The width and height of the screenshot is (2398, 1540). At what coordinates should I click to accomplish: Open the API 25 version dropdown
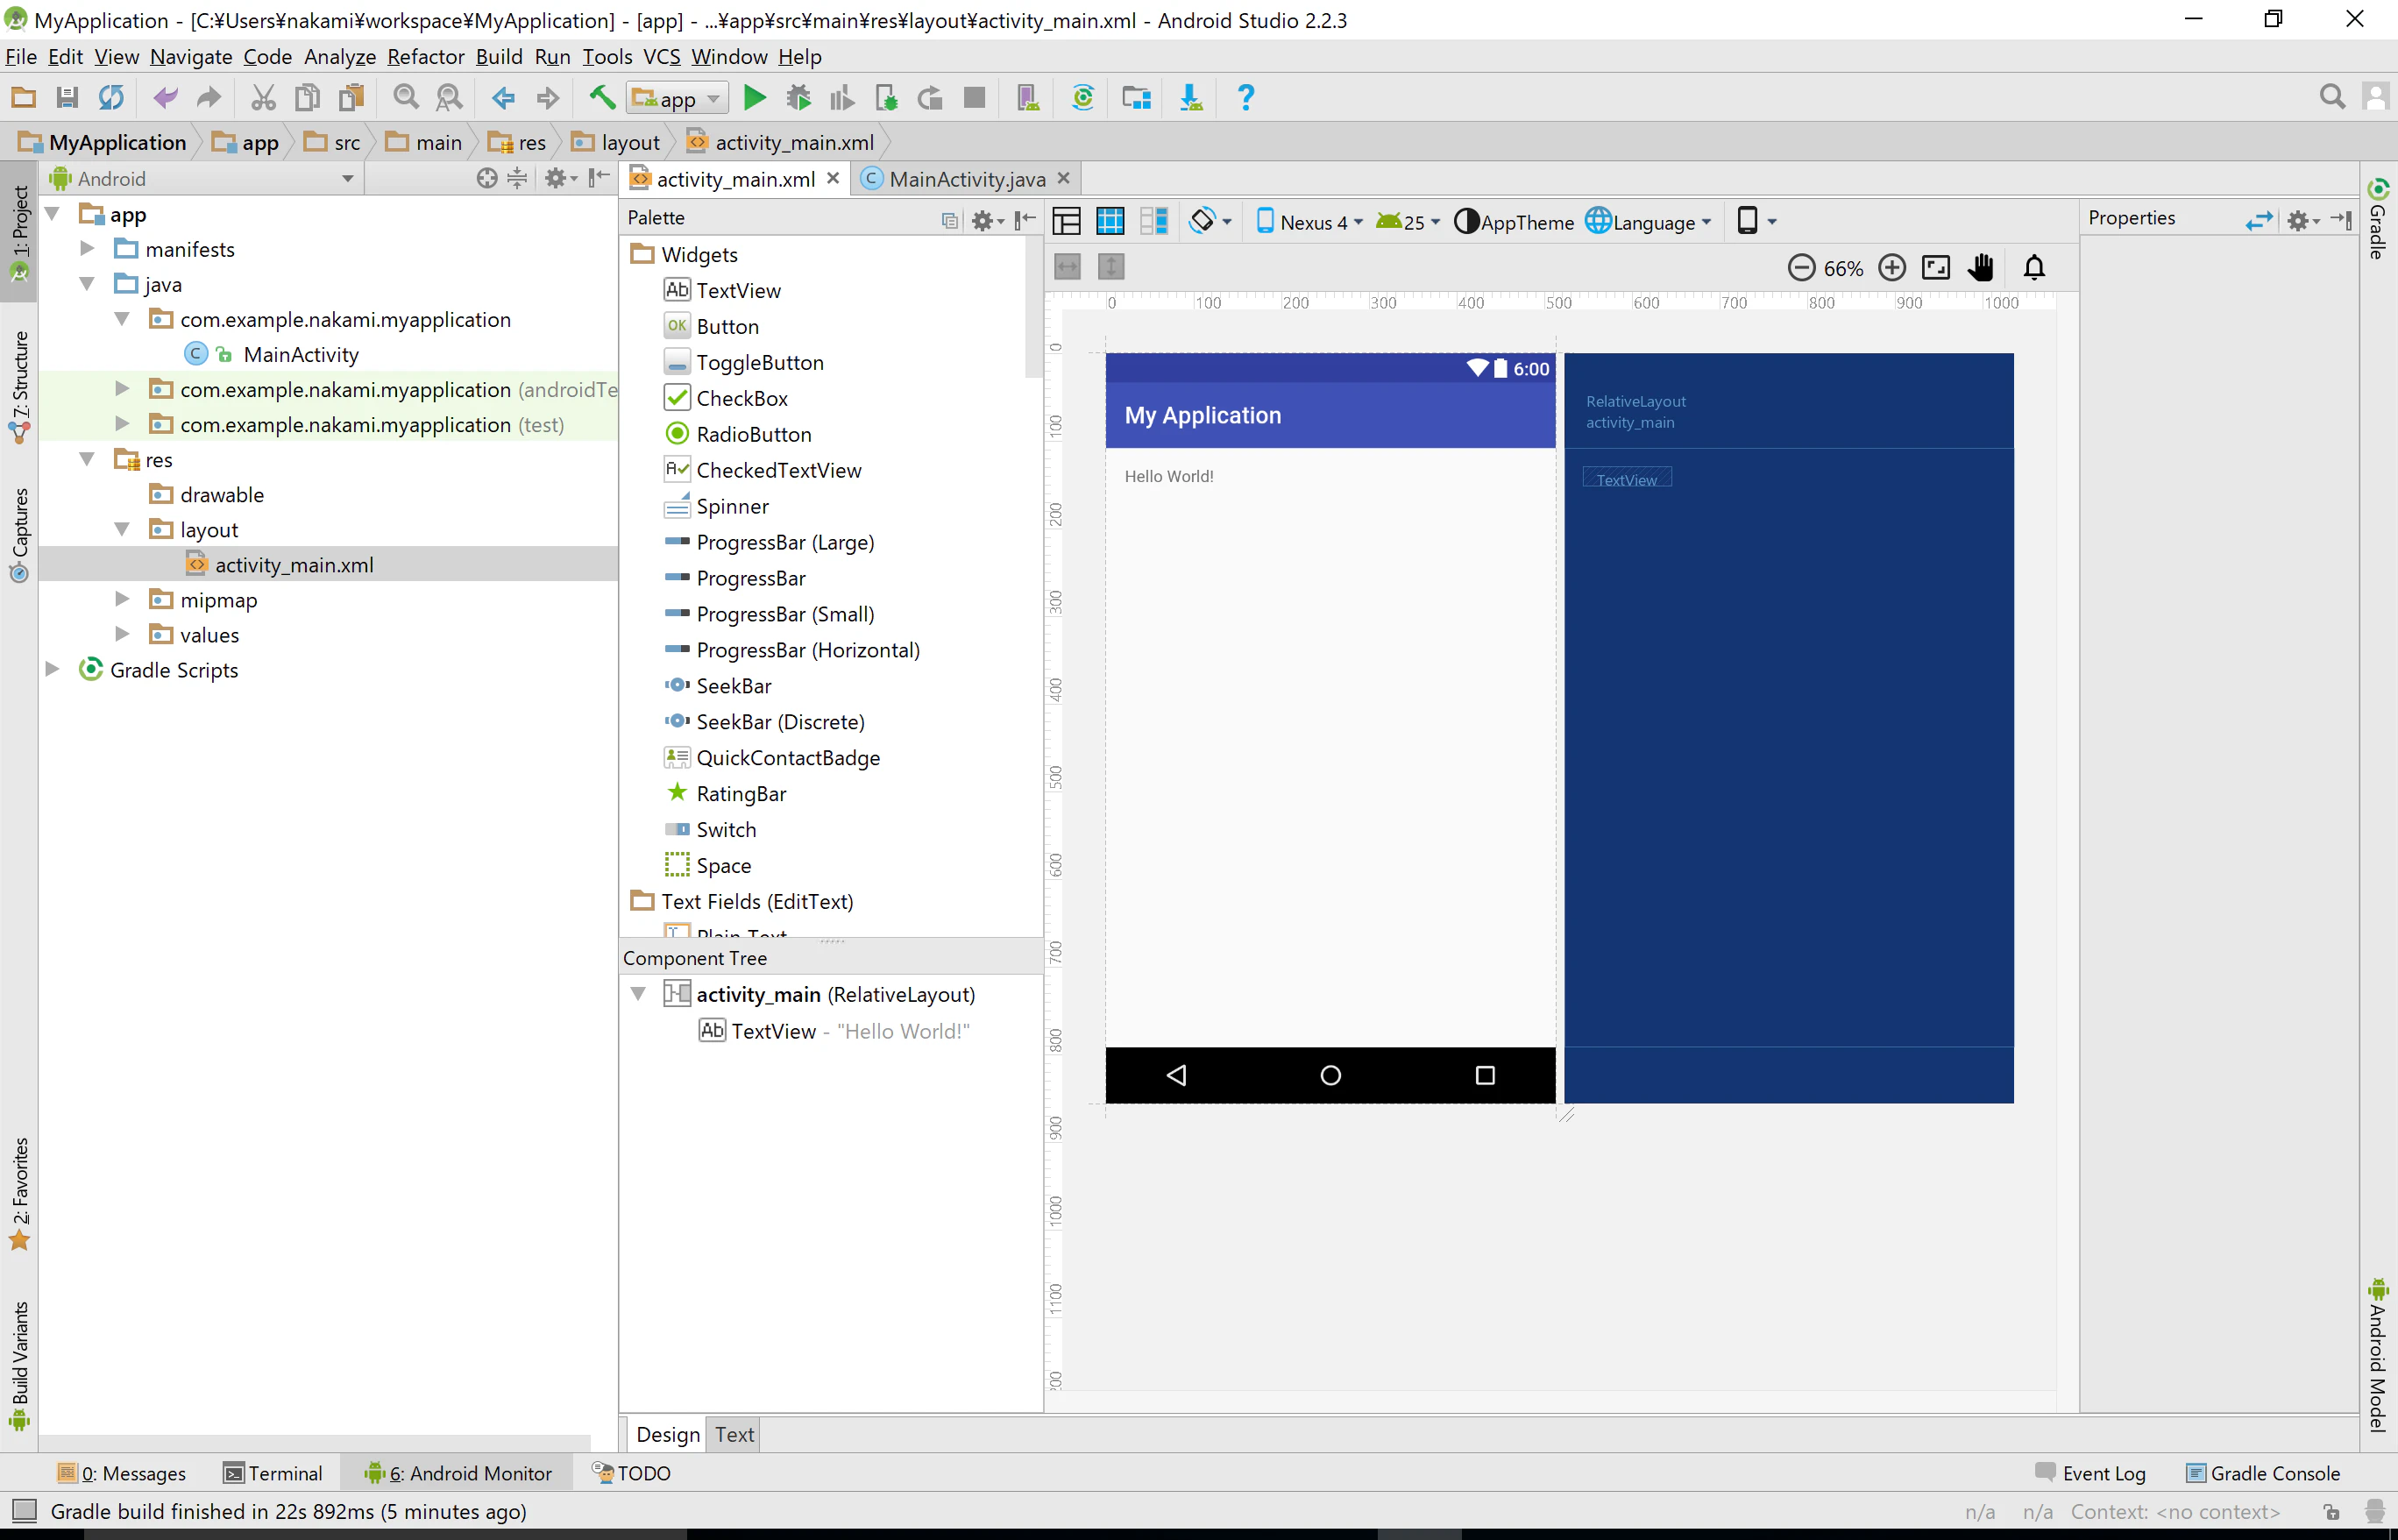(x=1408, y=222)
